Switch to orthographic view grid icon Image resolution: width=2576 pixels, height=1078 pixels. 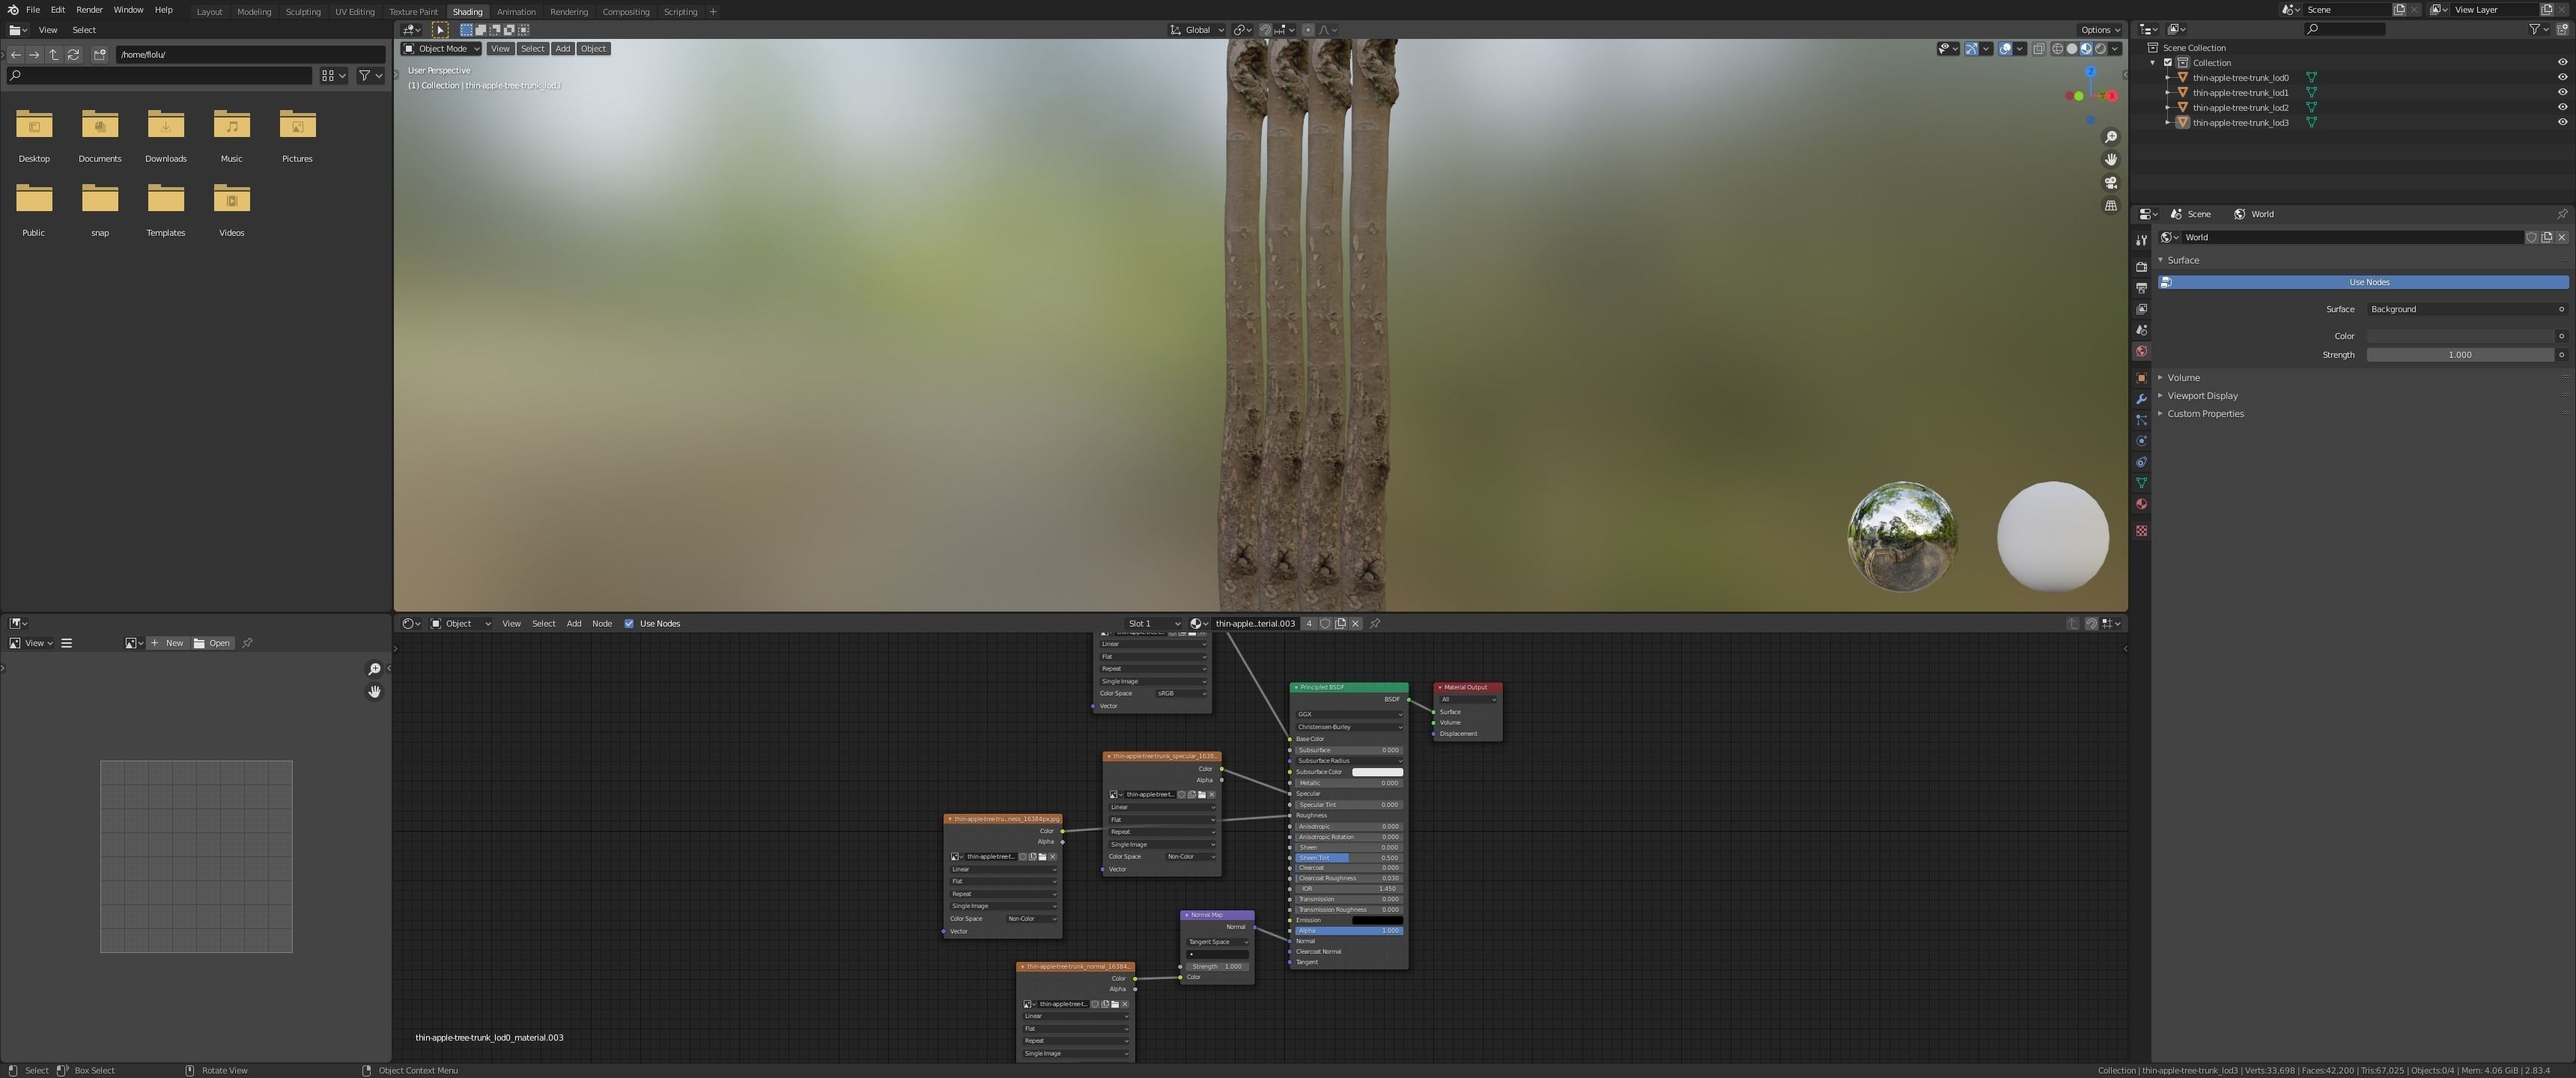[2111, 206]
